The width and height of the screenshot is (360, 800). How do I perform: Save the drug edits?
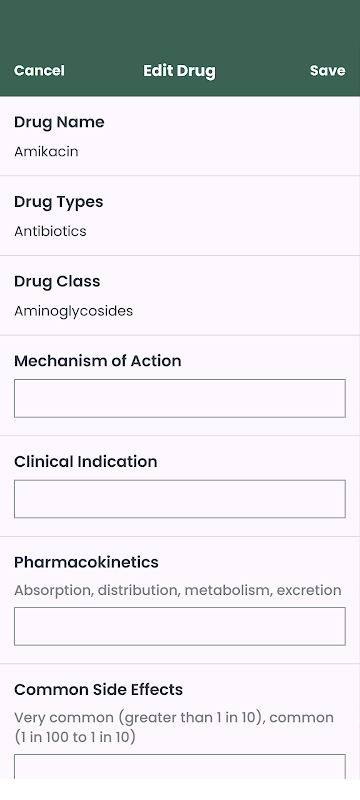[327, 70]
